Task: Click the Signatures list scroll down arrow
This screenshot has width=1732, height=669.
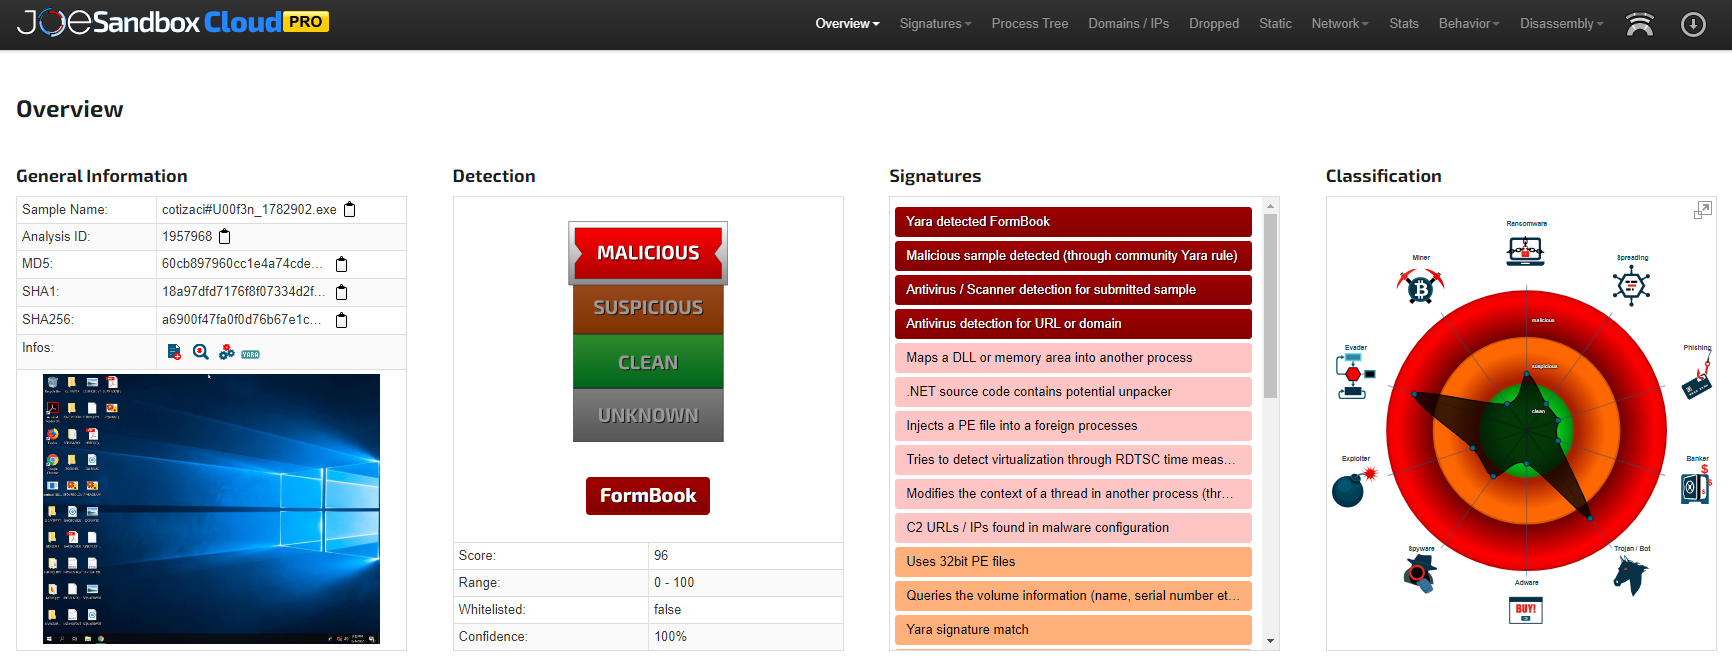Action: 1270,641
